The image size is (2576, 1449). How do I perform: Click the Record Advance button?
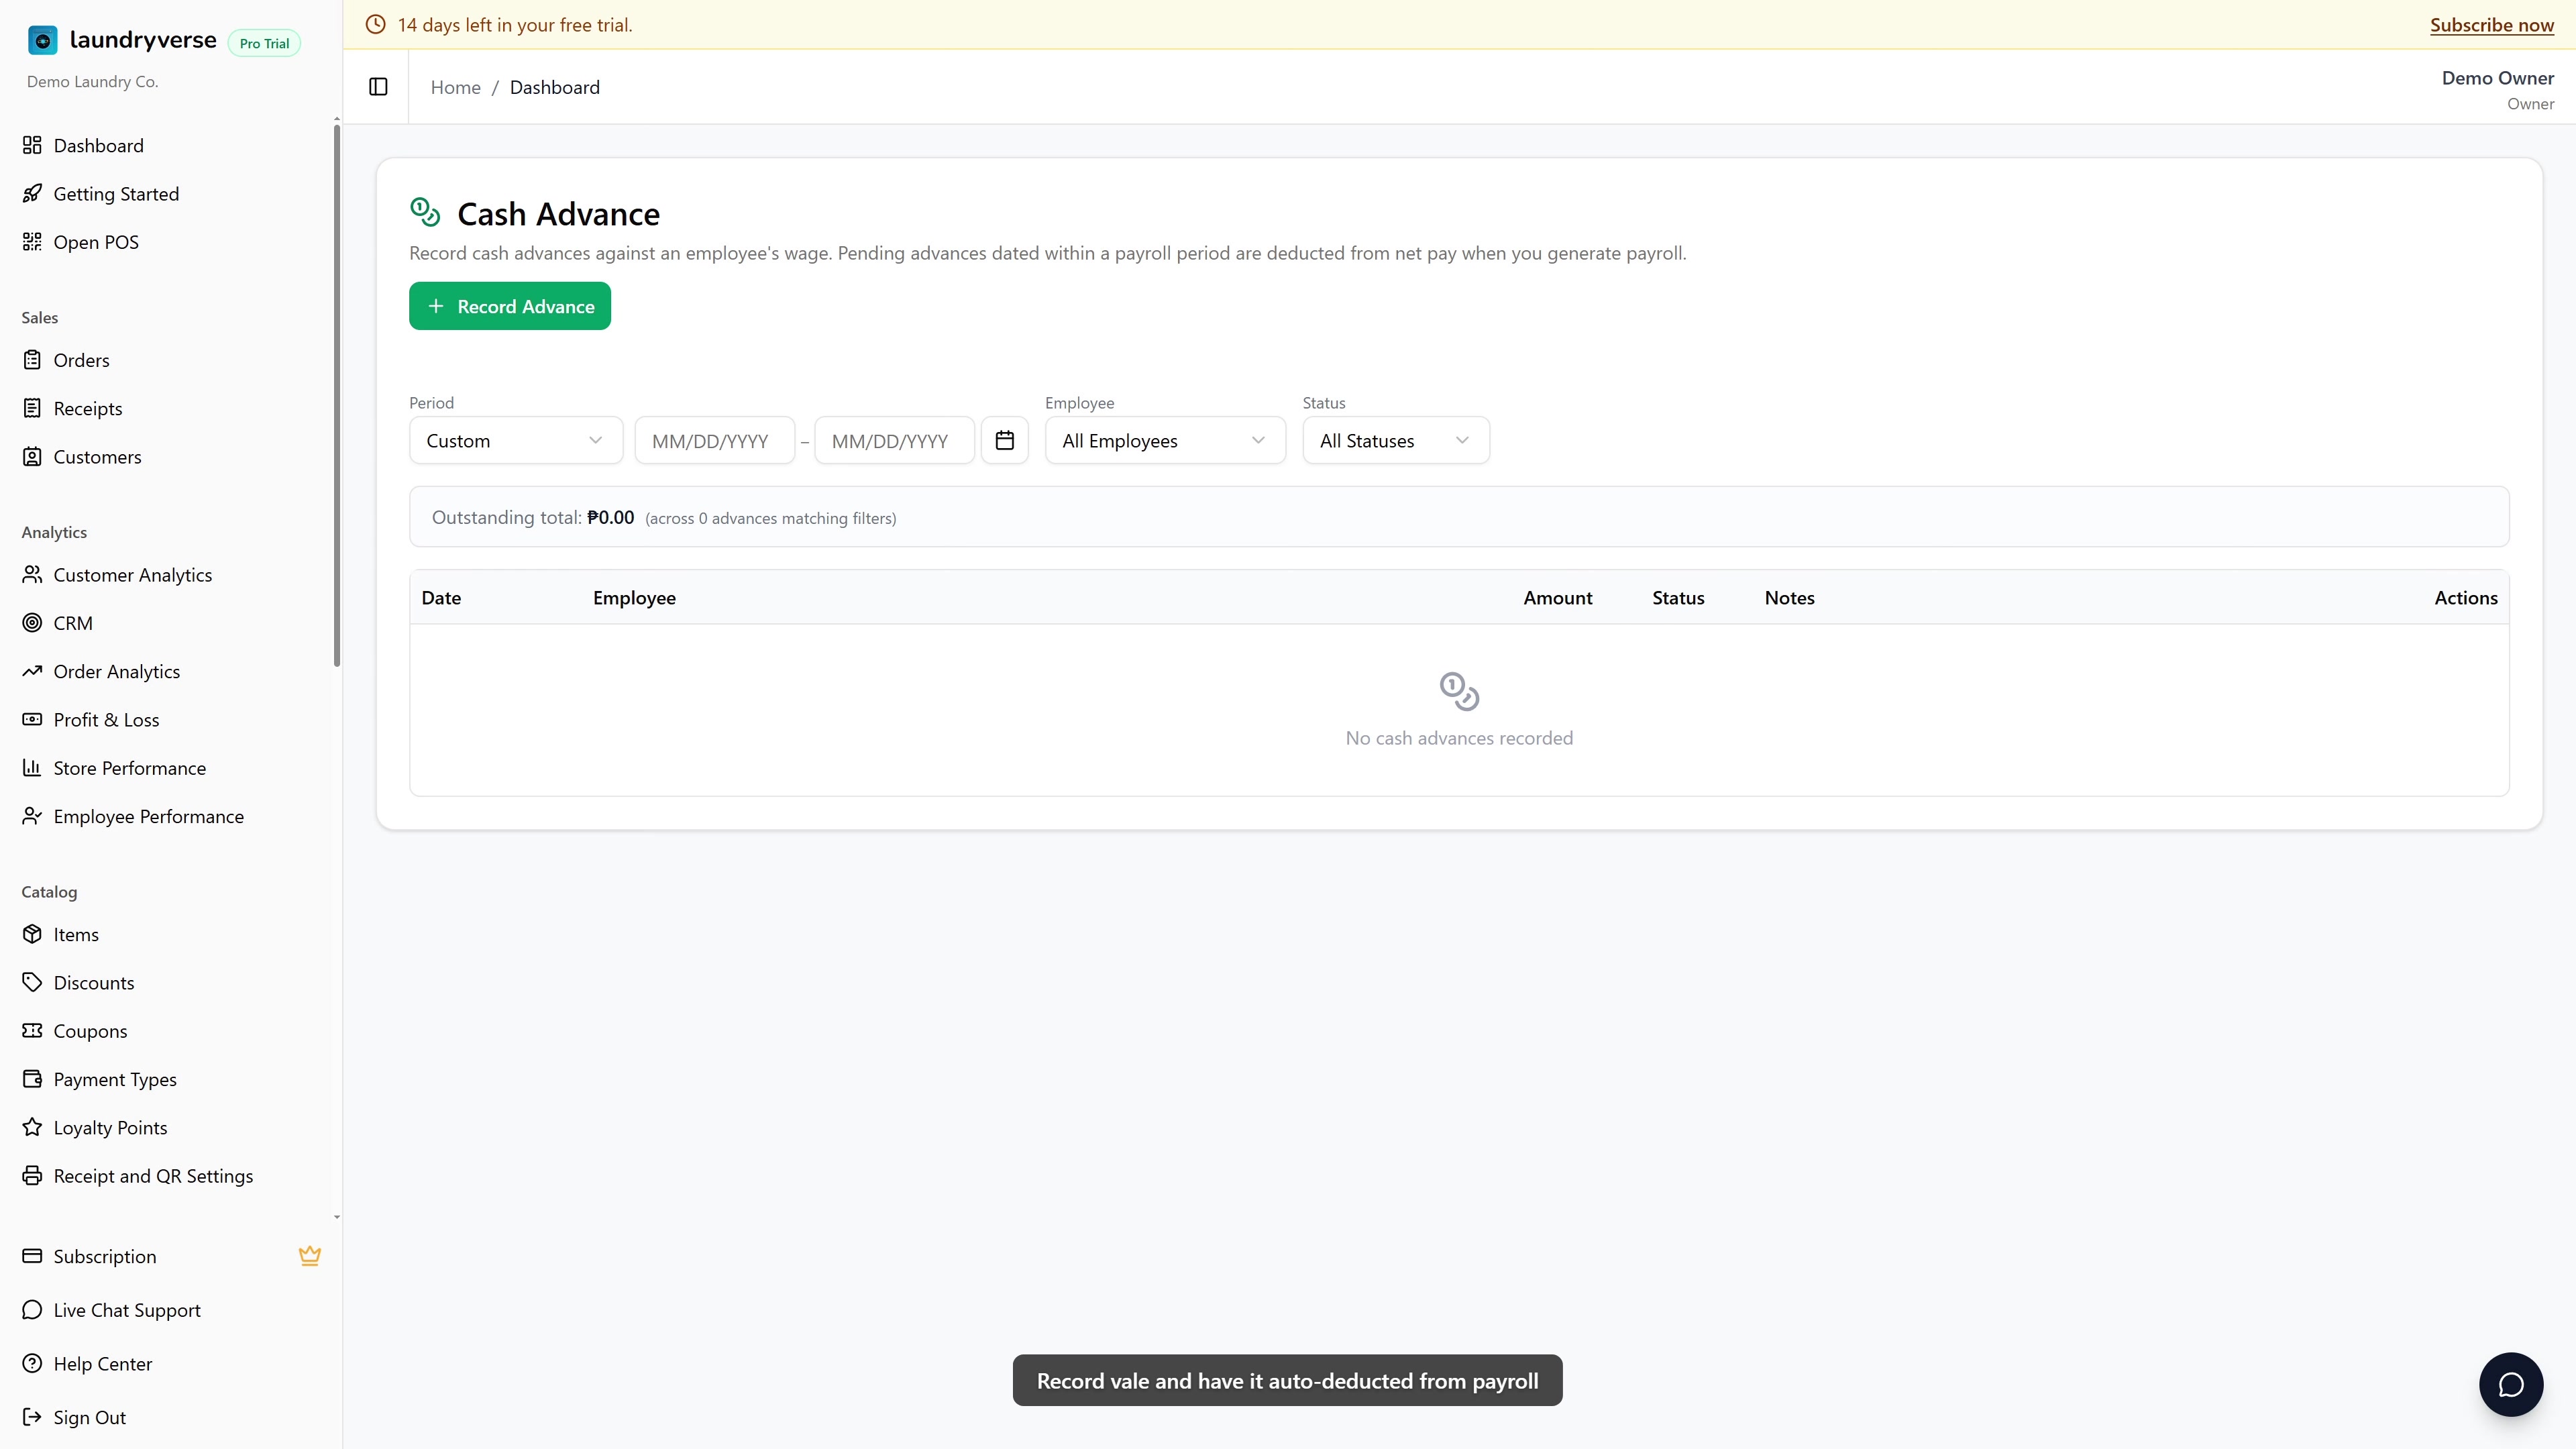point(510,306)
